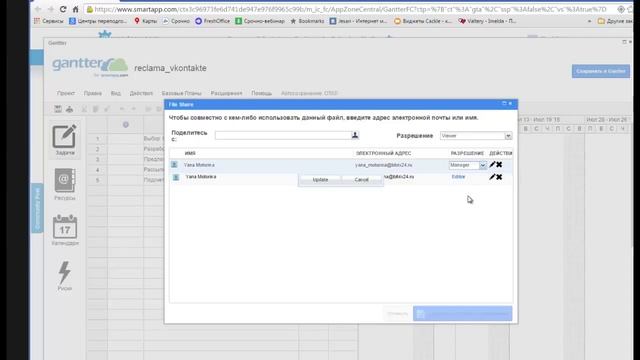This screenshot has height=360, width=640.
Task: Open Карты bookmark in bookmarks bar
Action: [x=145, y=21]
